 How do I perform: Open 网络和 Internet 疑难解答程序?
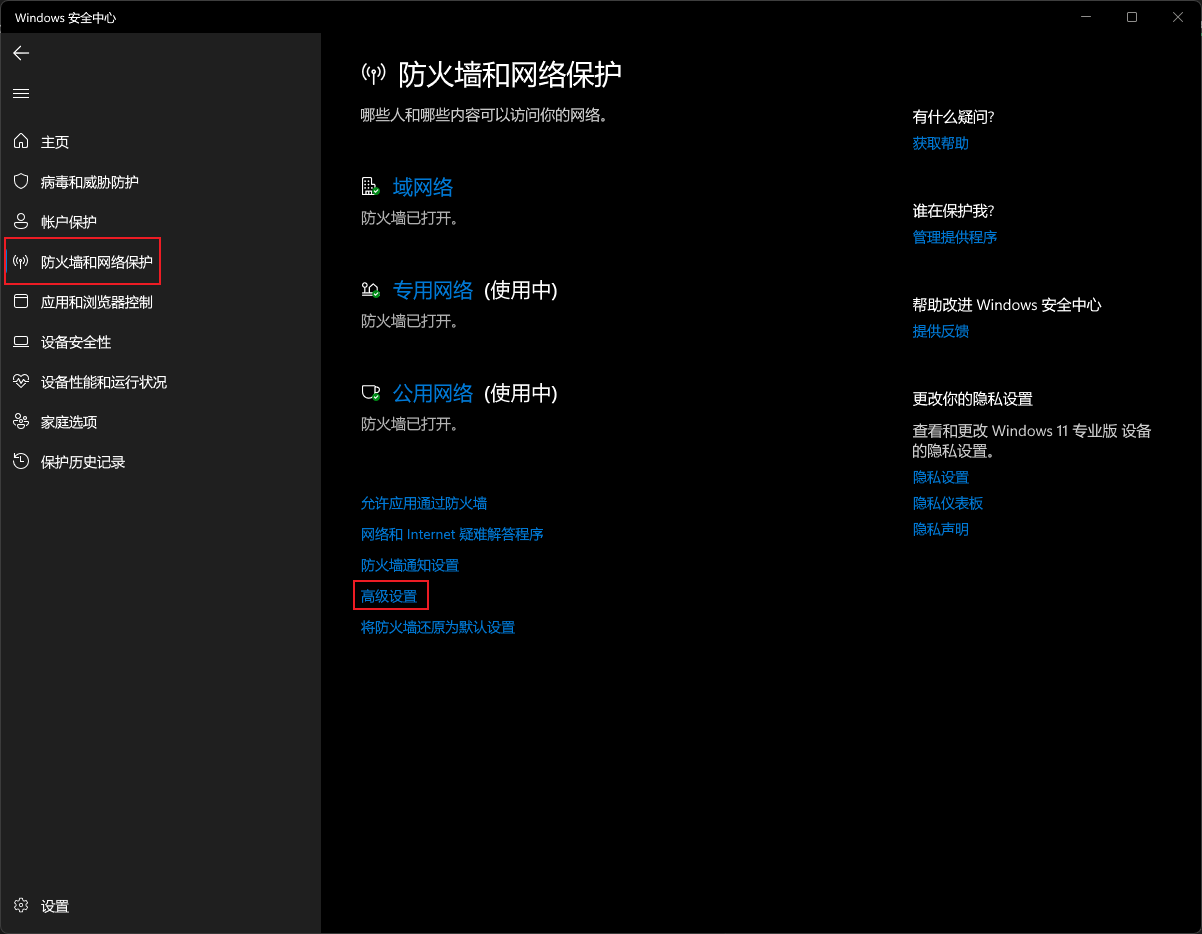coord(452,534)
